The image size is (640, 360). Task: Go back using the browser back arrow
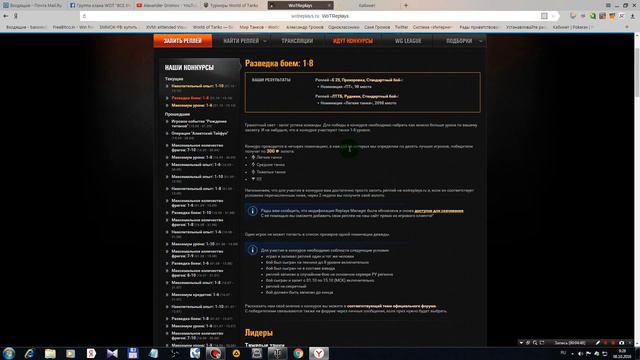6,16
